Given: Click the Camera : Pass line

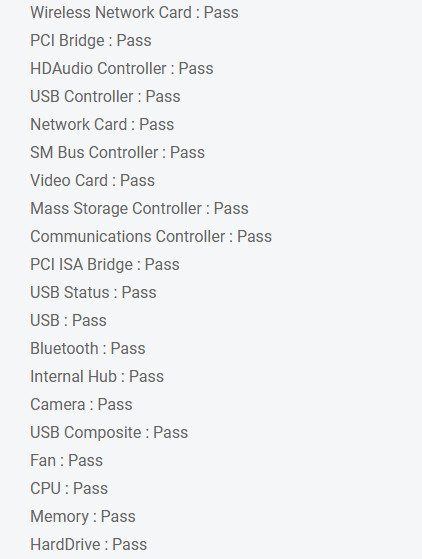Looking at the screenshot, I should [82, 404].
